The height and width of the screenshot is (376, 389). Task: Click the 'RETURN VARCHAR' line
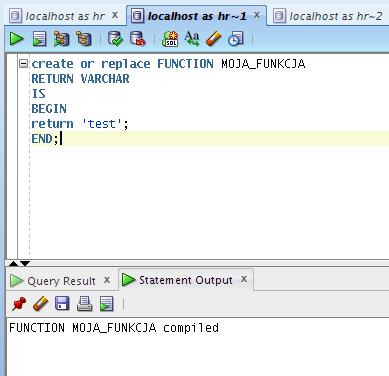(x=80, y=79)
